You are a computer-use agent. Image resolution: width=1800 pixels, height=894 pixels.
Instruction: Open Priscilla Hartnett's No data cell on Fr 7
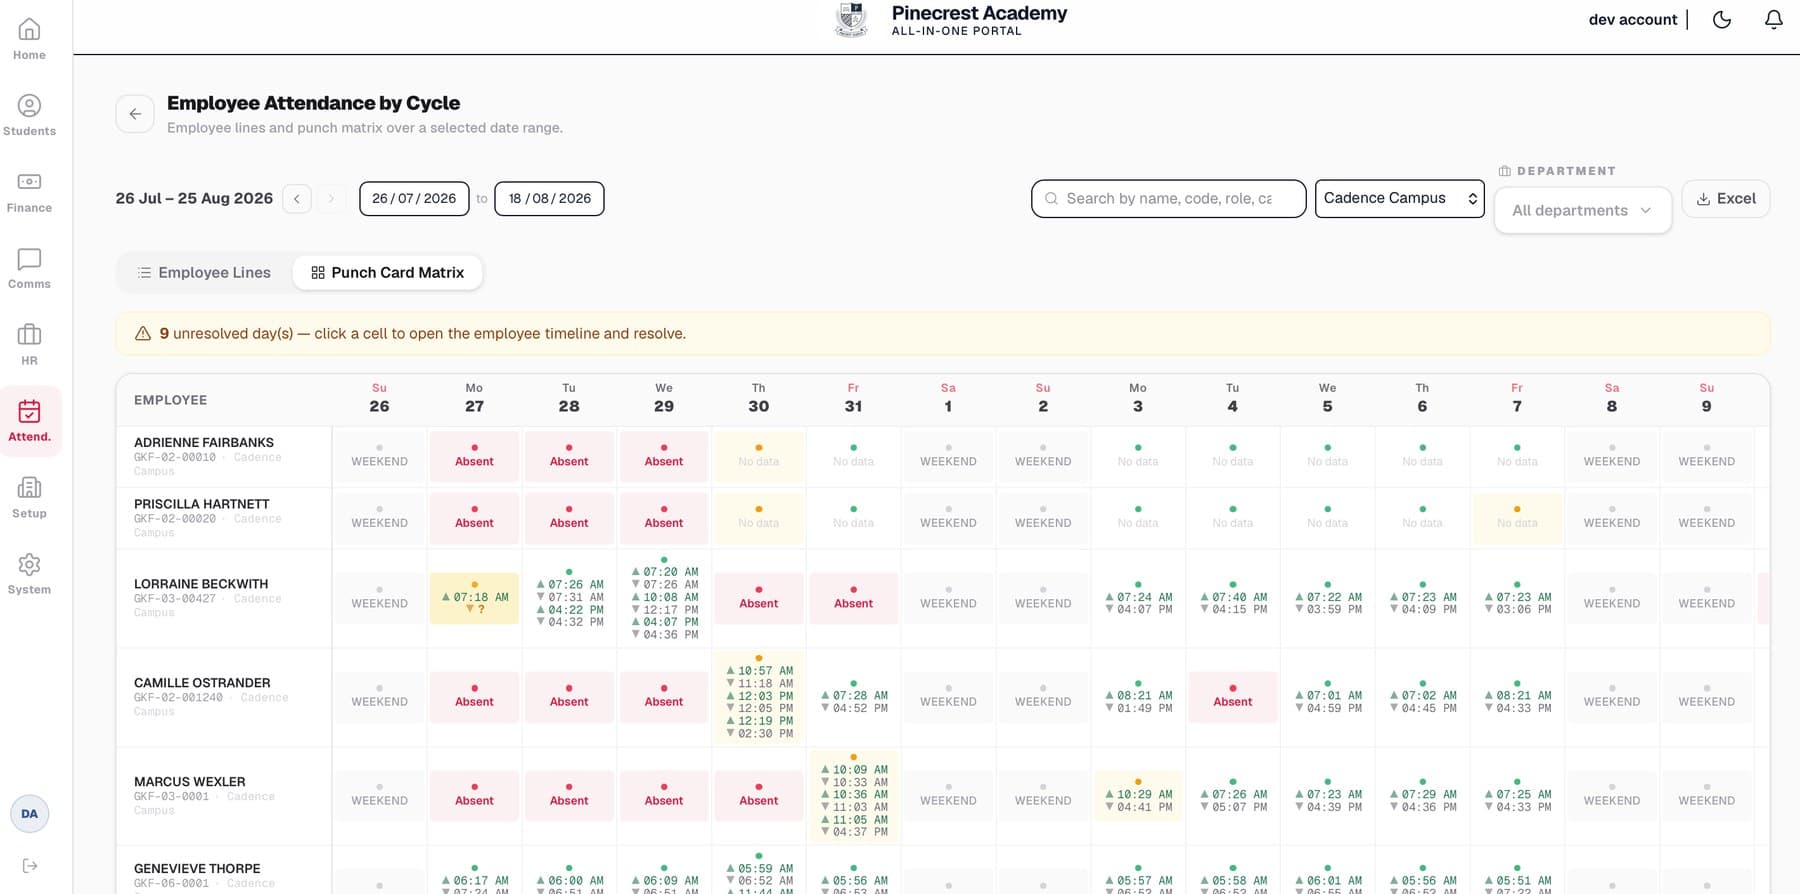coord(1517,518)
